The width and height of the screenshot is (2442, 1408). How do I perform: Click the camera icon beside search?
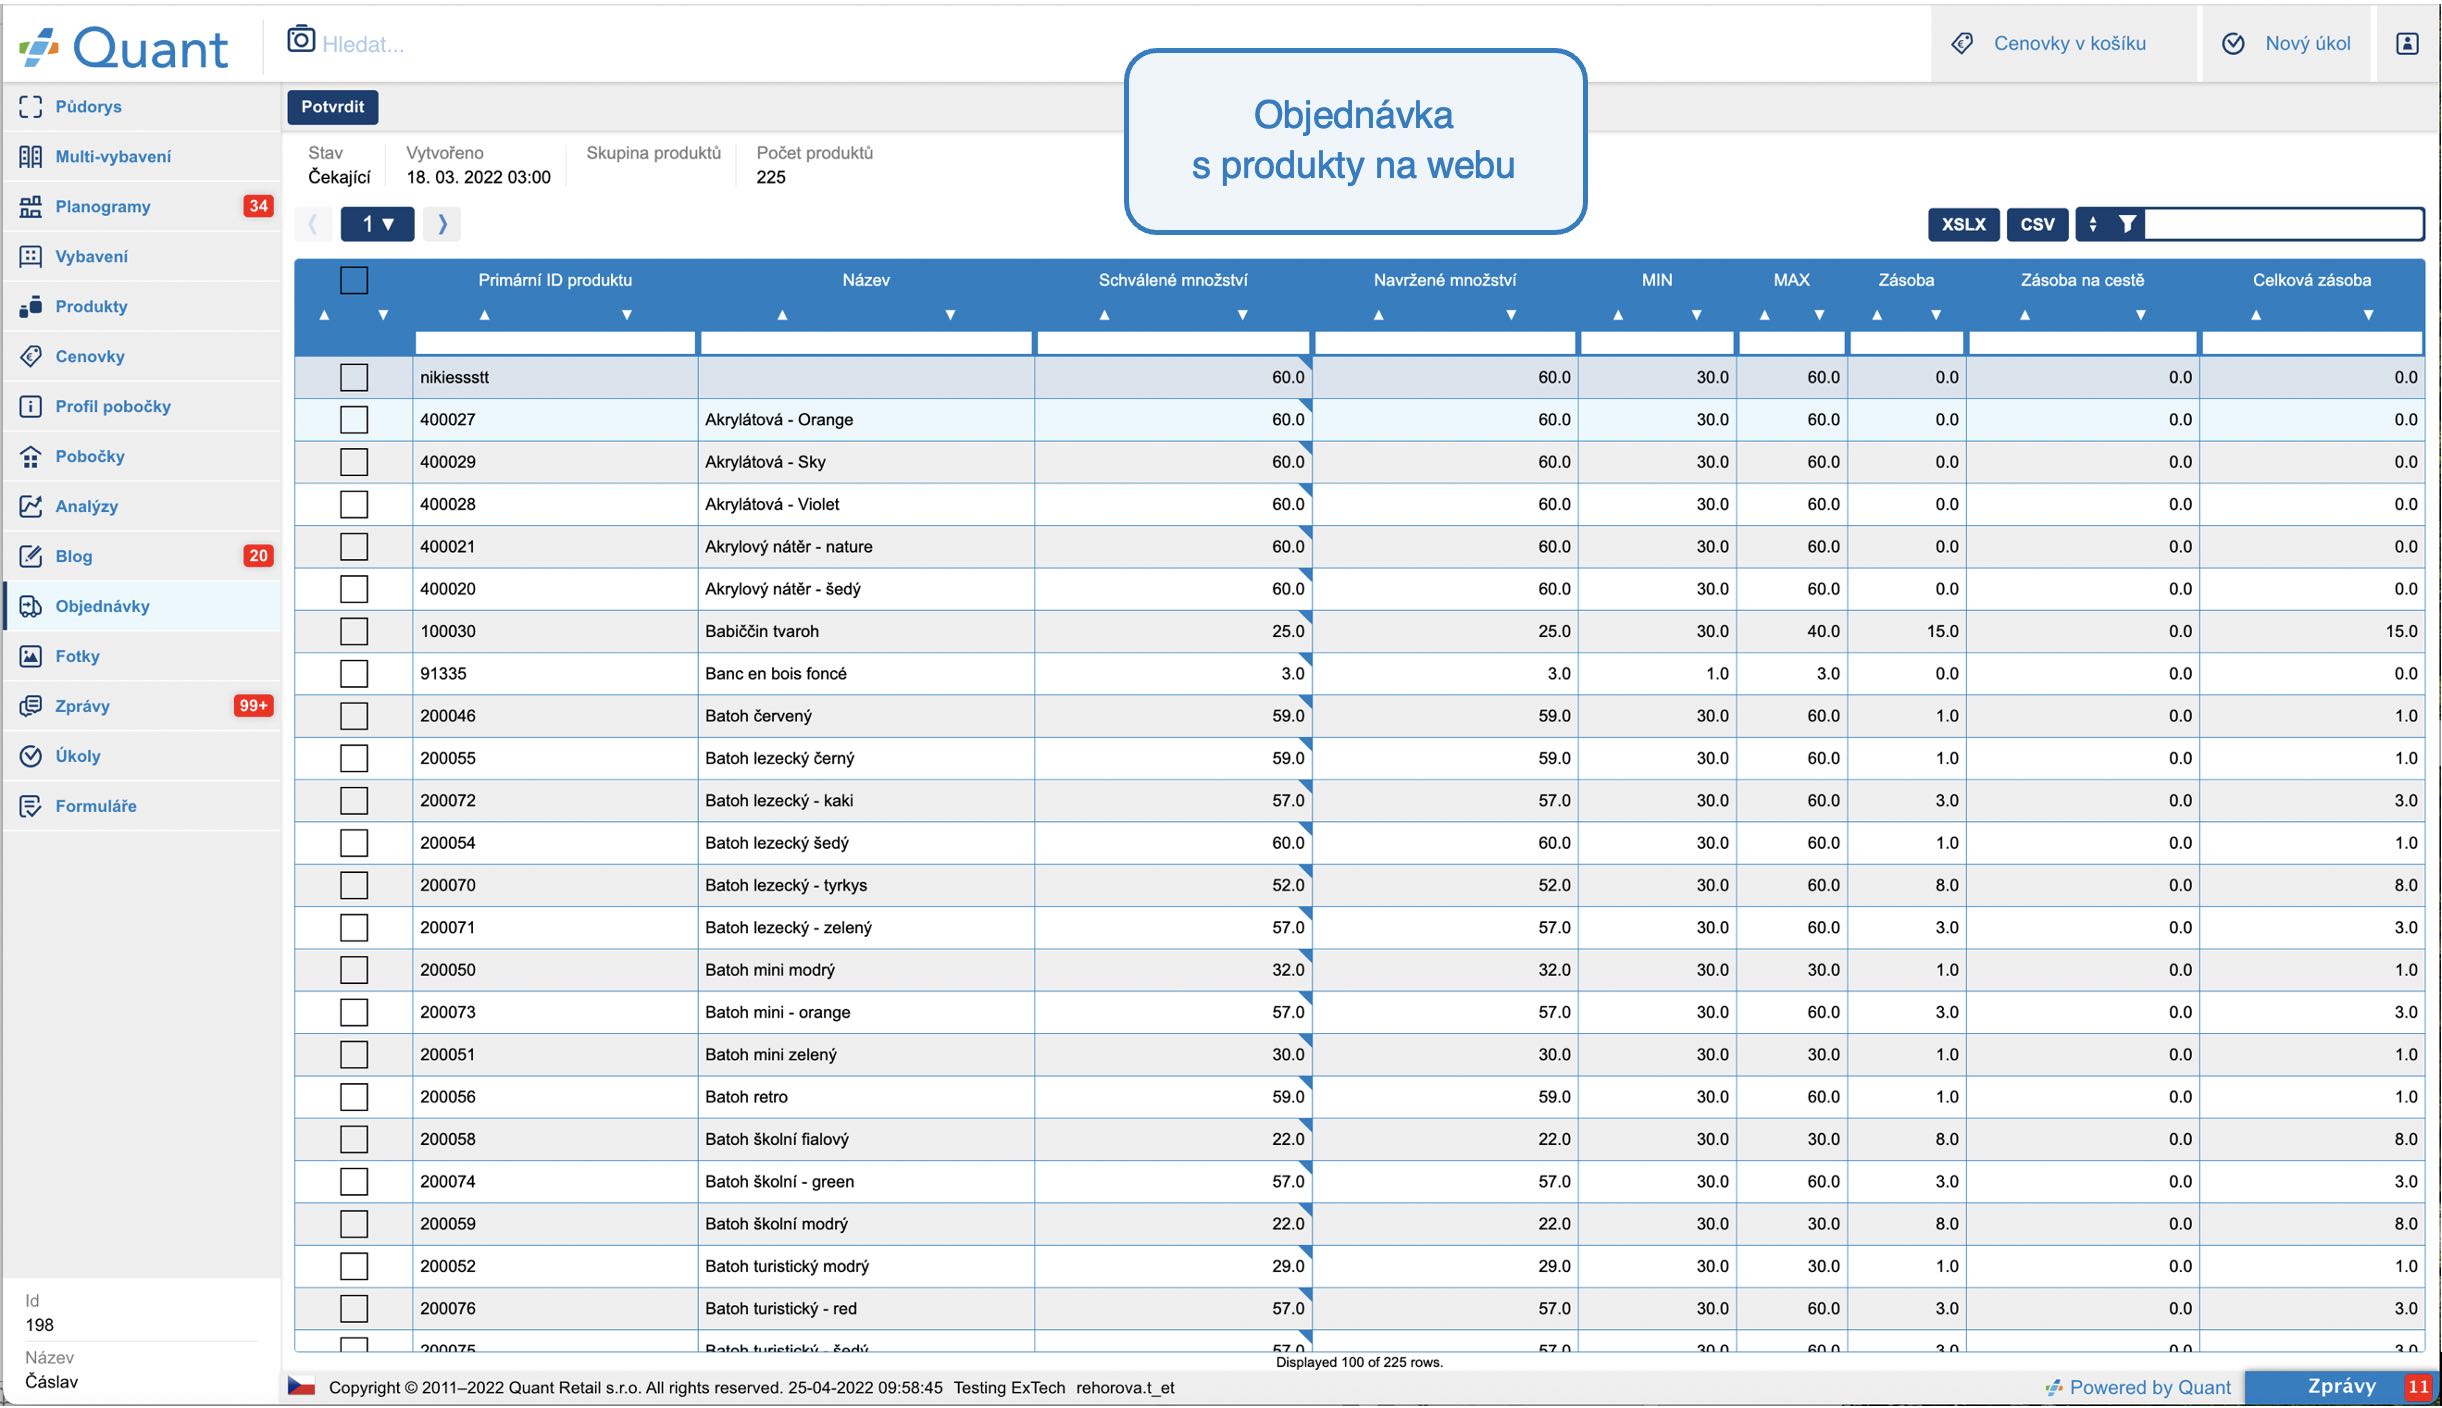[x=301, y=40]
